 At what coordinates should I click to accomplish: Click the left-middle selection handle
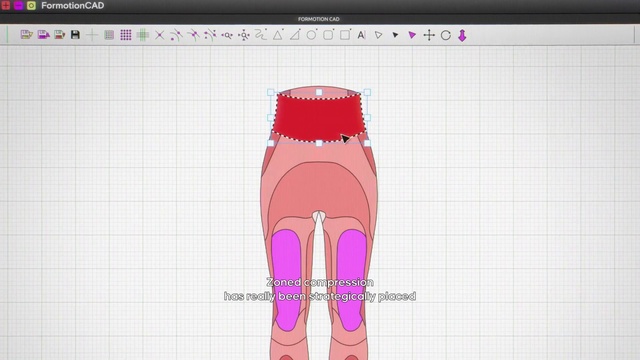pyautogui.click(x=271, y=118)
